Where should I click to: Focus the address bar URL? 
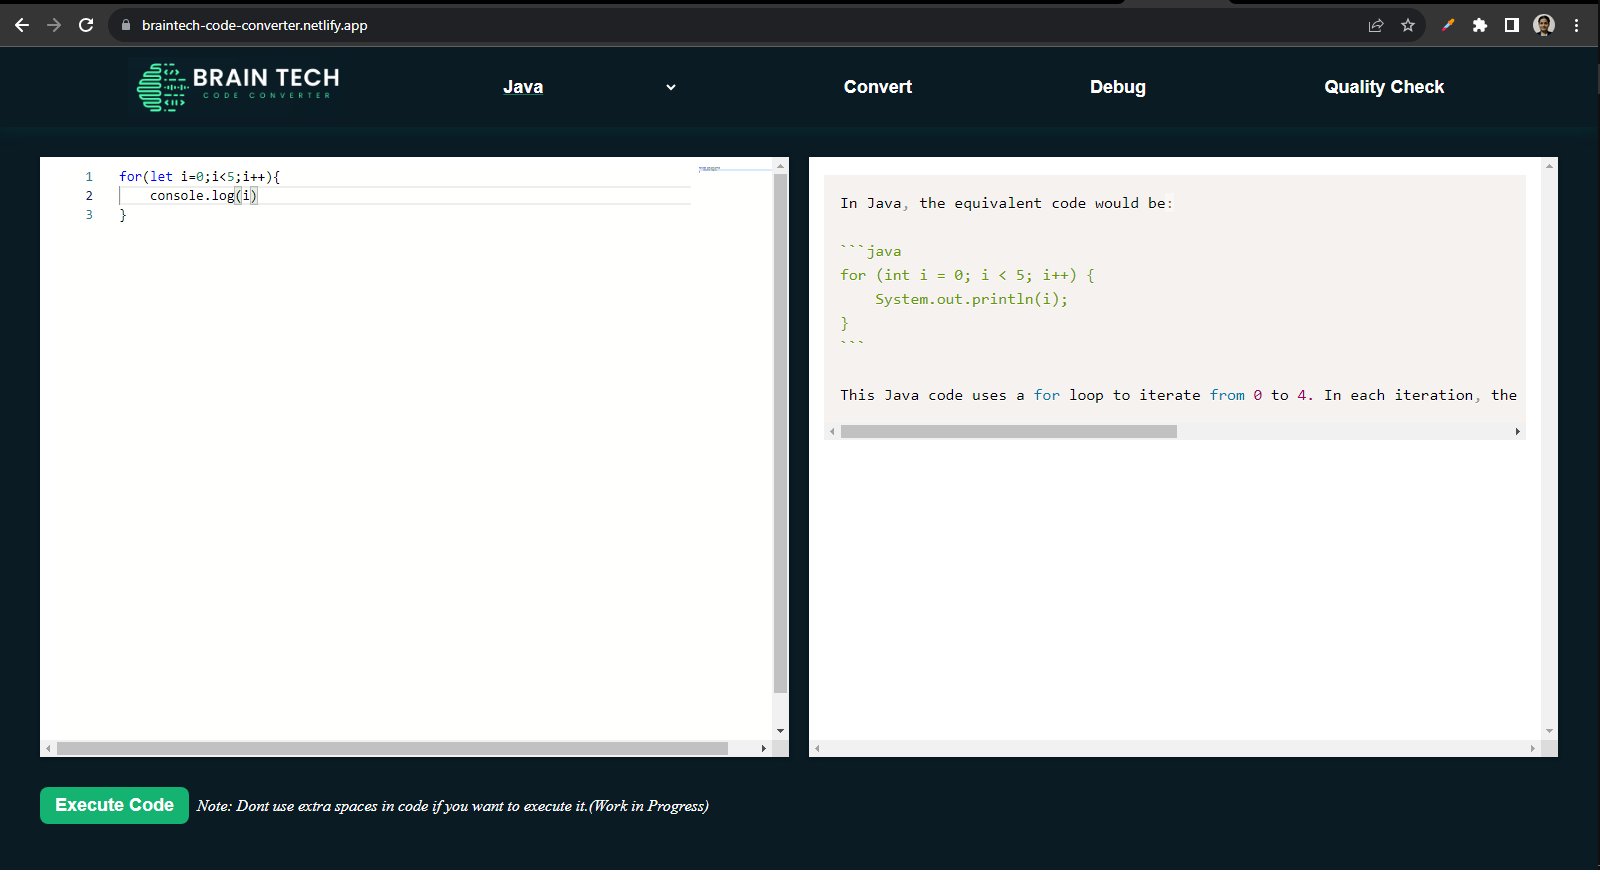click(255, 25)
